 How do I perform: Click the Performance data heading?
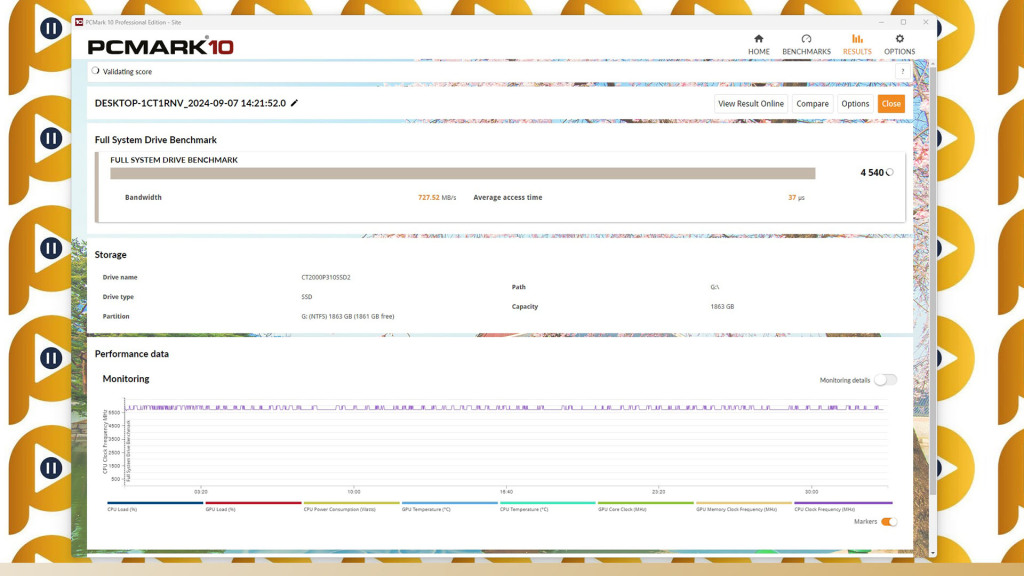point(131,354)
